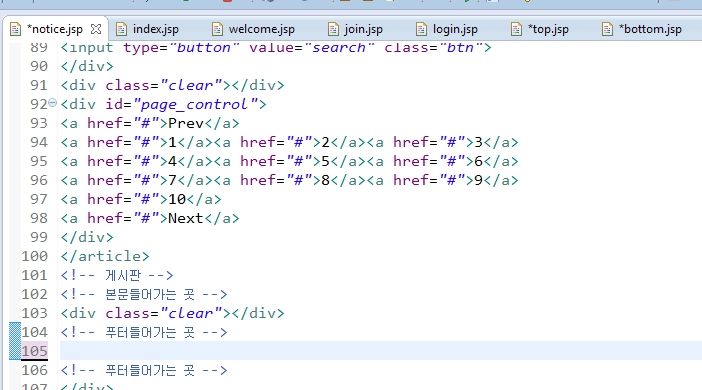Viewport: 702px width, 390px height.
Task: Click the Prev anchor text on line 93
Action: 186,123
